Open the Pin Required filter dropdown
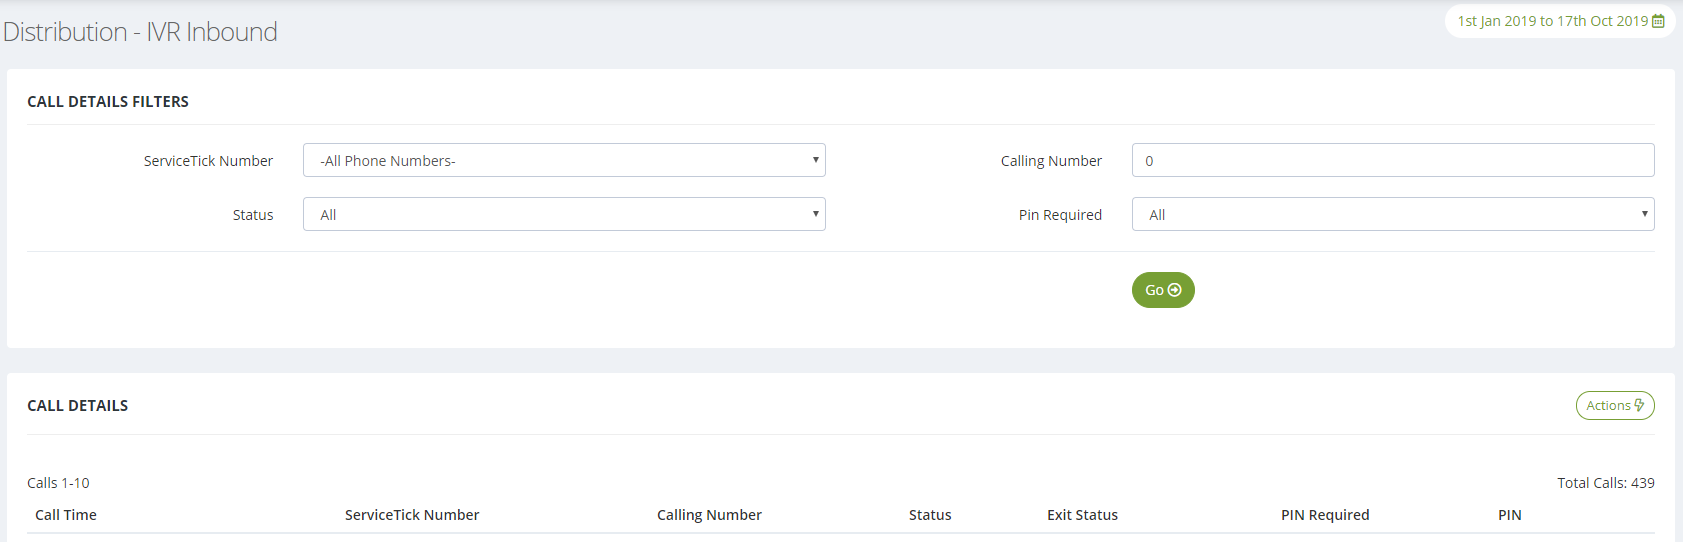1683x542 pixels. click(x=1393, y=214)
